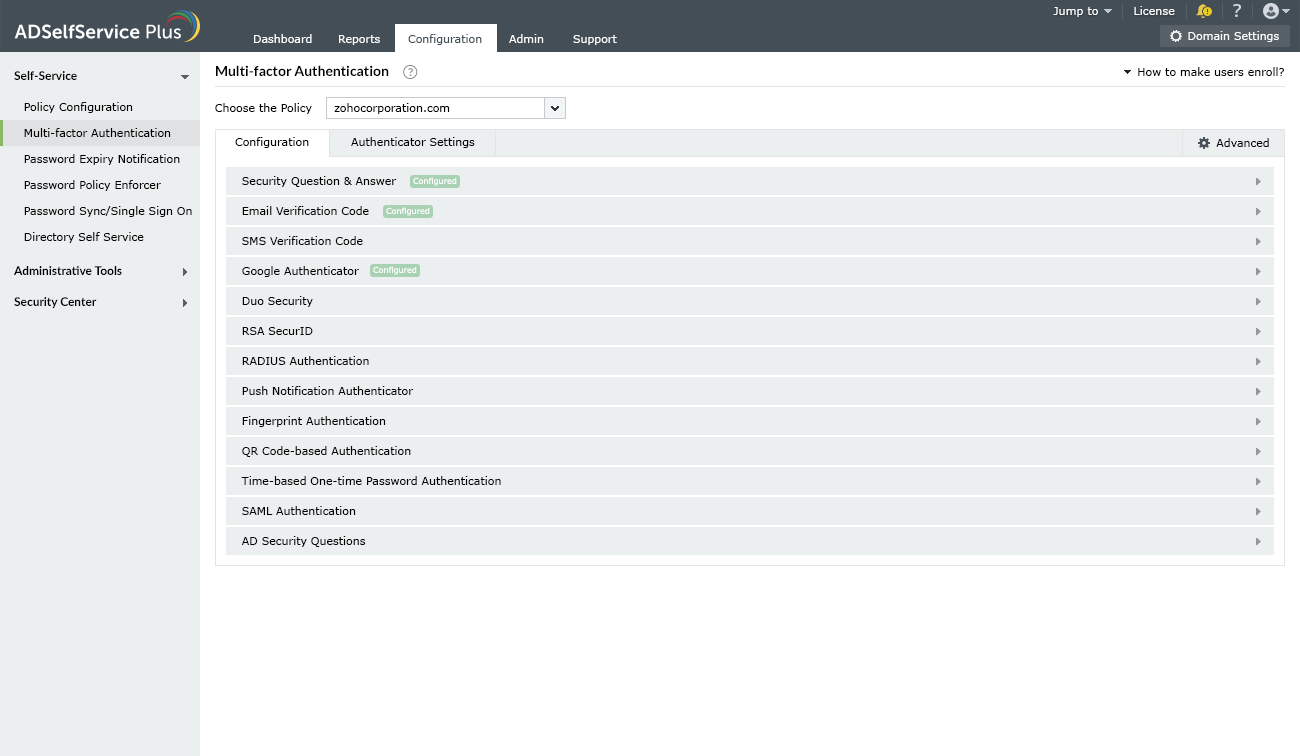Select the Configuration sub-tab beside Authenticator Settings

click(x=272, y=143)
